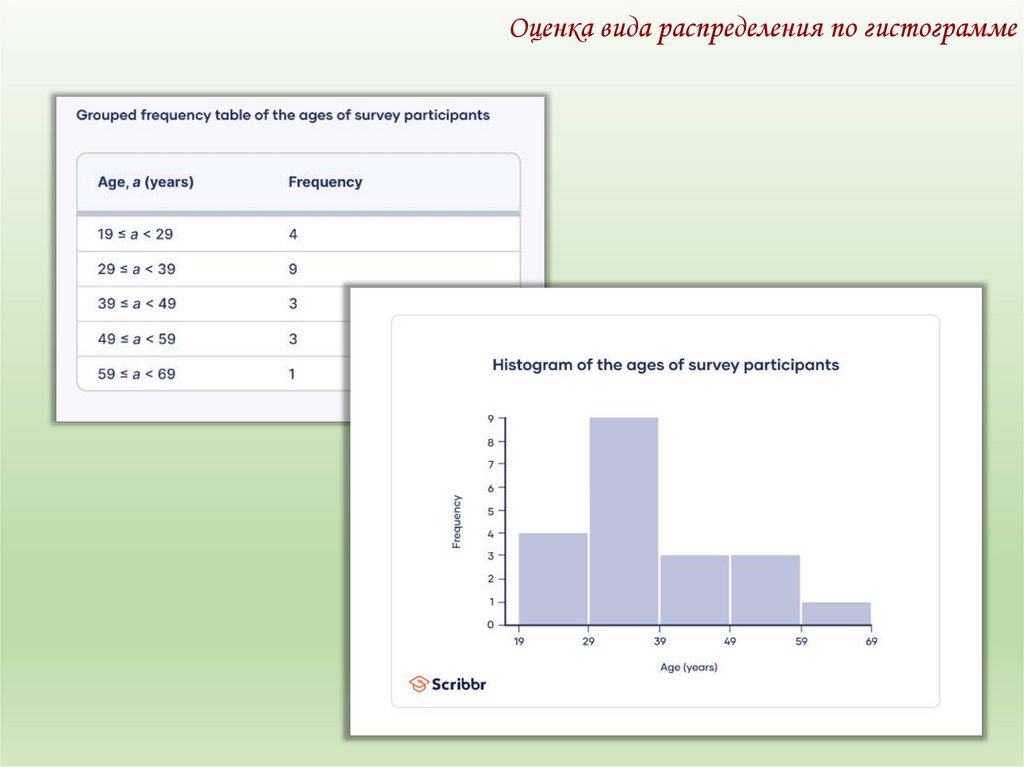
Task: Click the tallest histogram bar for 29–39
Action: (x=624, y=521)
